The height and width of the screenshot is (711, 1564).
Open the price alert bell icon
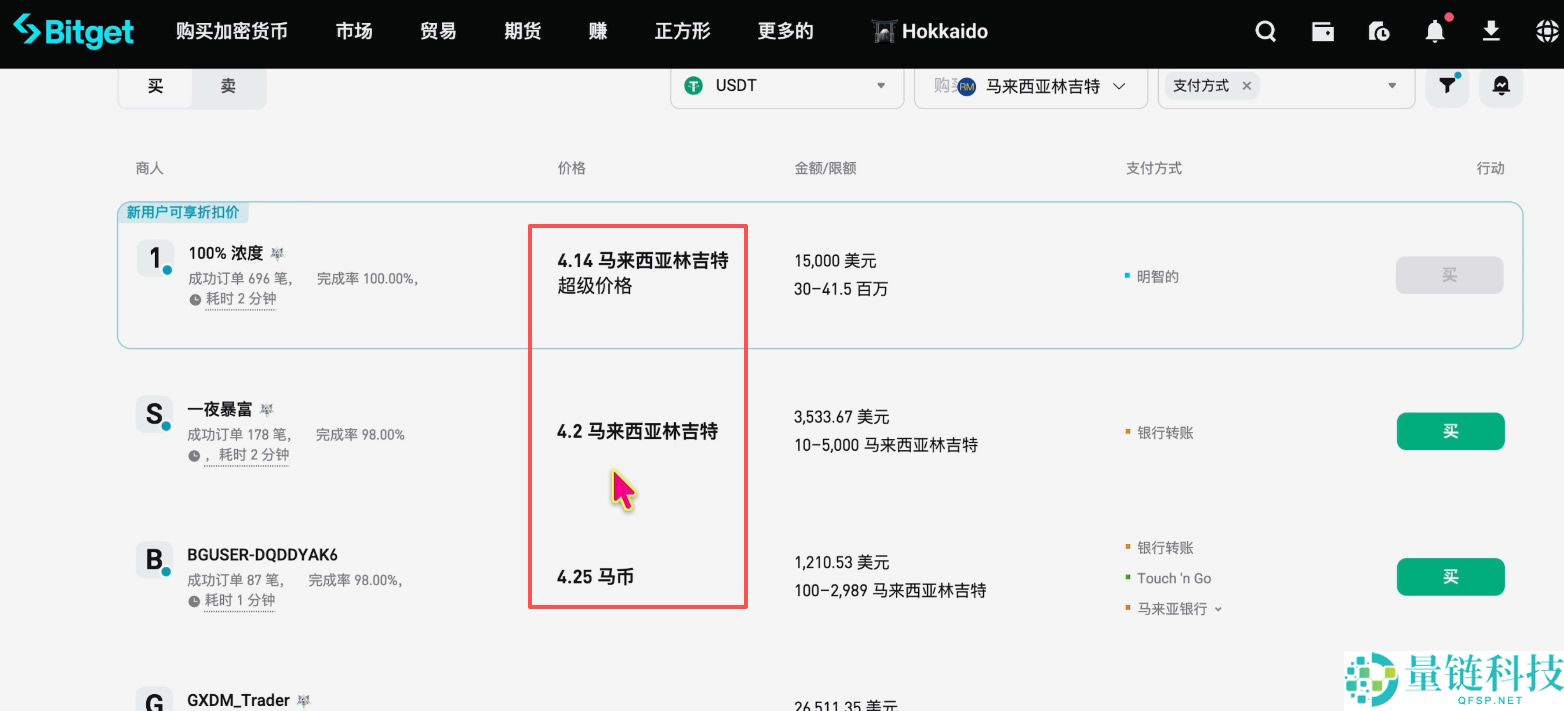(1500, 86)
